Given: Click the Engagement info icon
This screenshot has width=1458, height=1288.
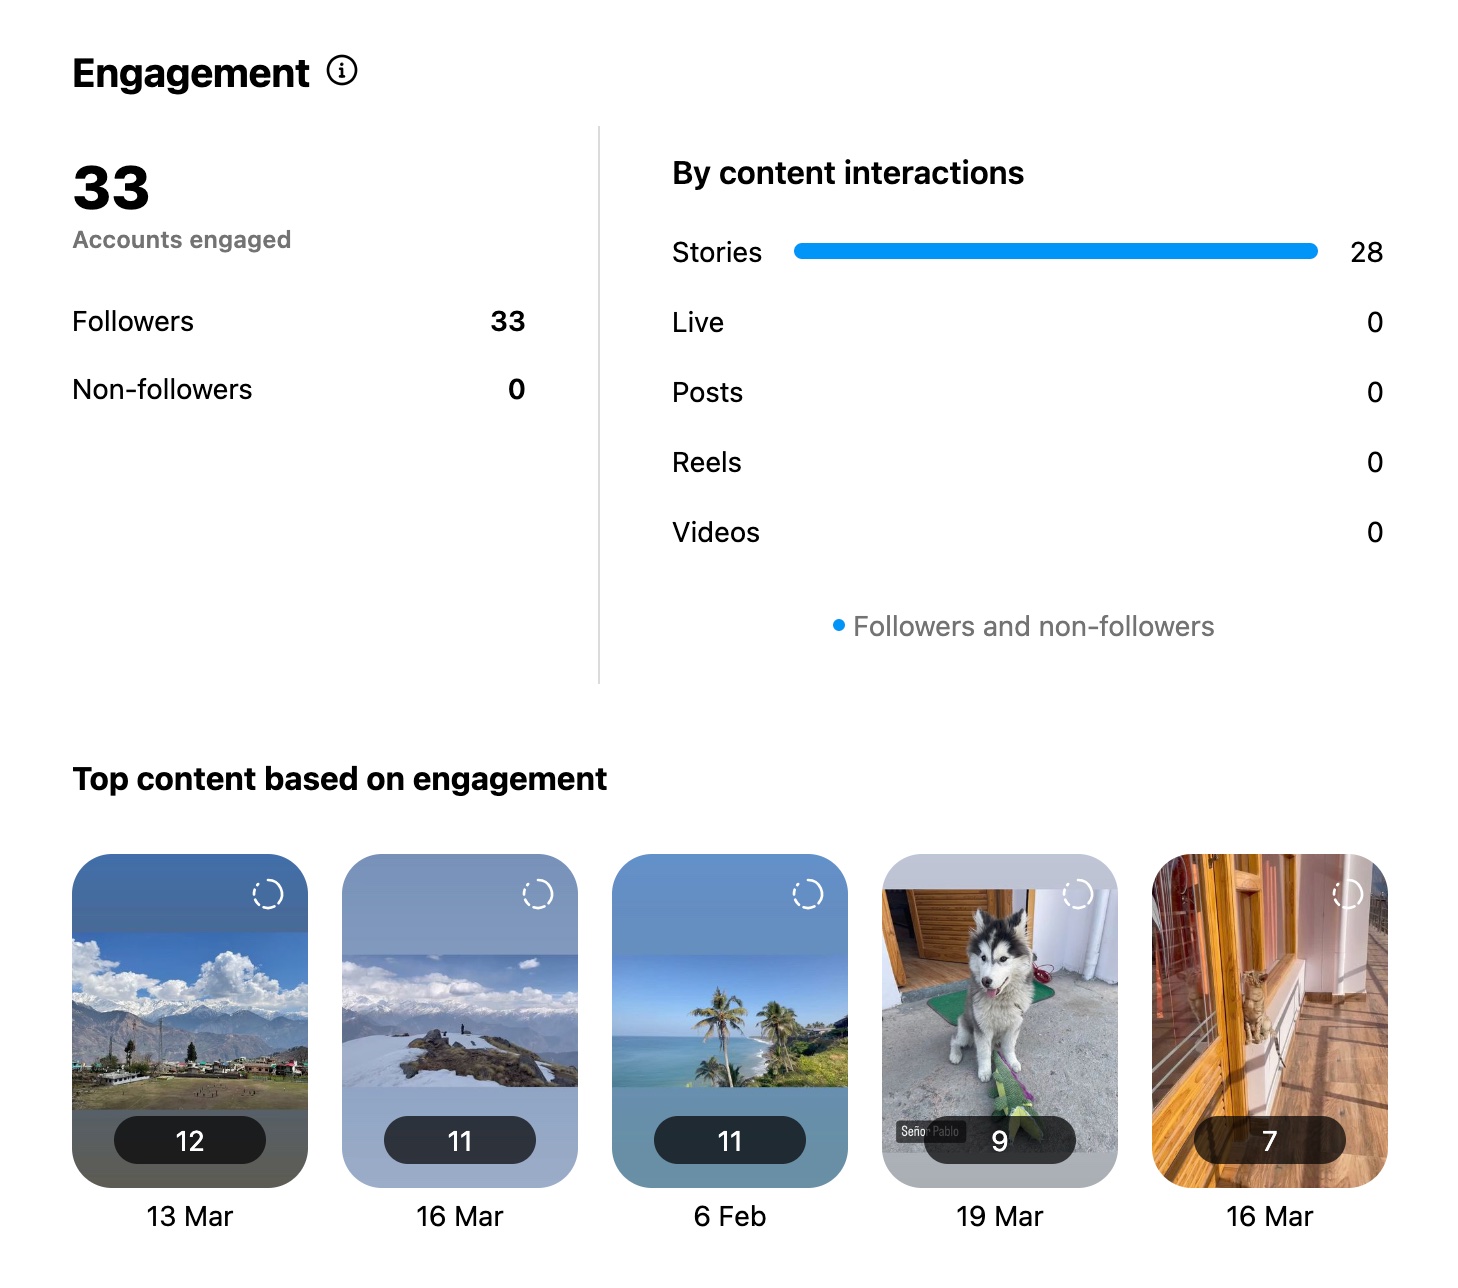Looking at the screenshot, I should (343, 71).
